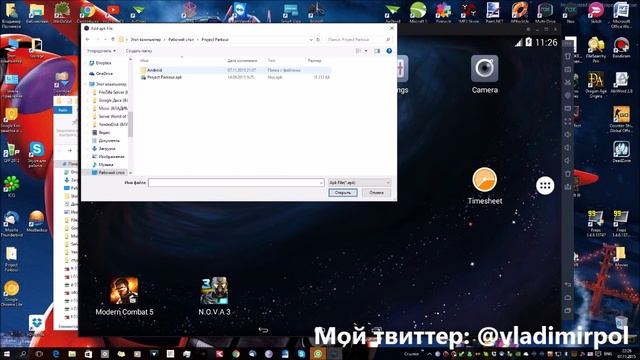This screenshot has height=360, width=640.
Task: Click the help icon in the file dialog
Action: coord(389,51)
